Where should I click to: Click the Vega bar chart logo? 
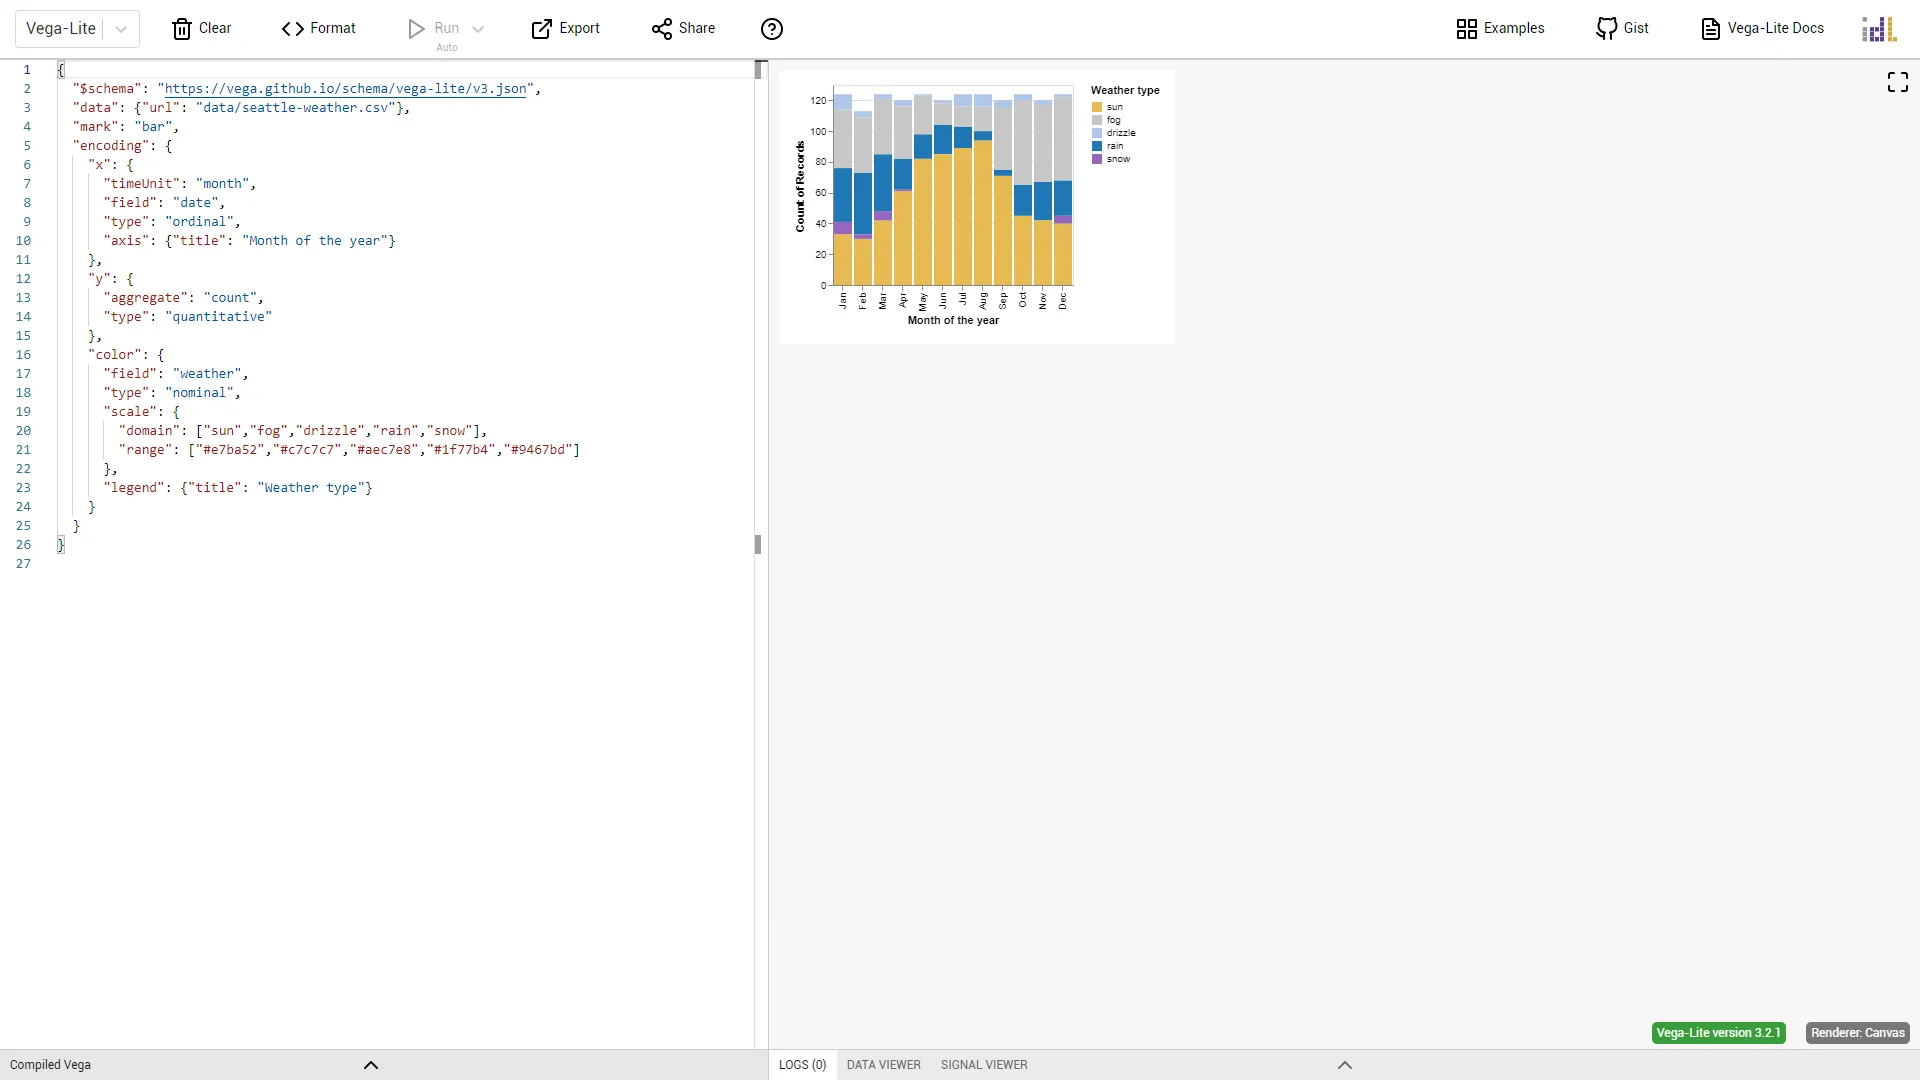point(1878,29)
